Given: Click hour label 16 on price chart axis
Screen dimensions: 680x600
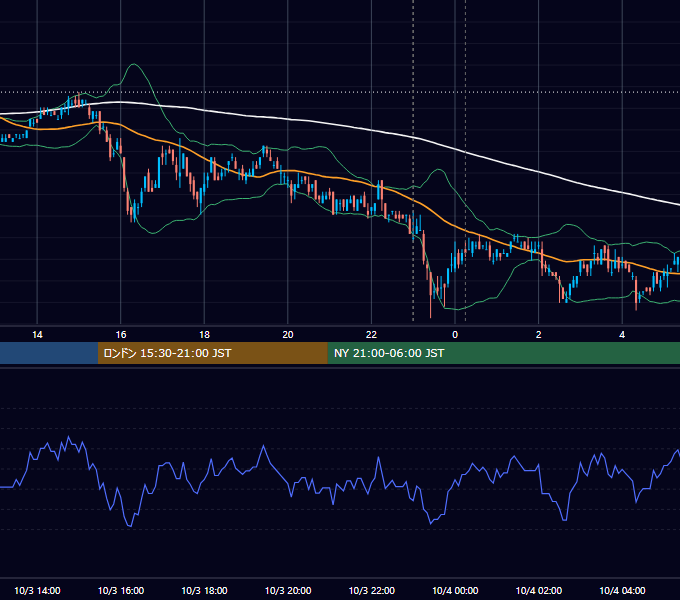Looking at the screenshot, I should [121, 335].
